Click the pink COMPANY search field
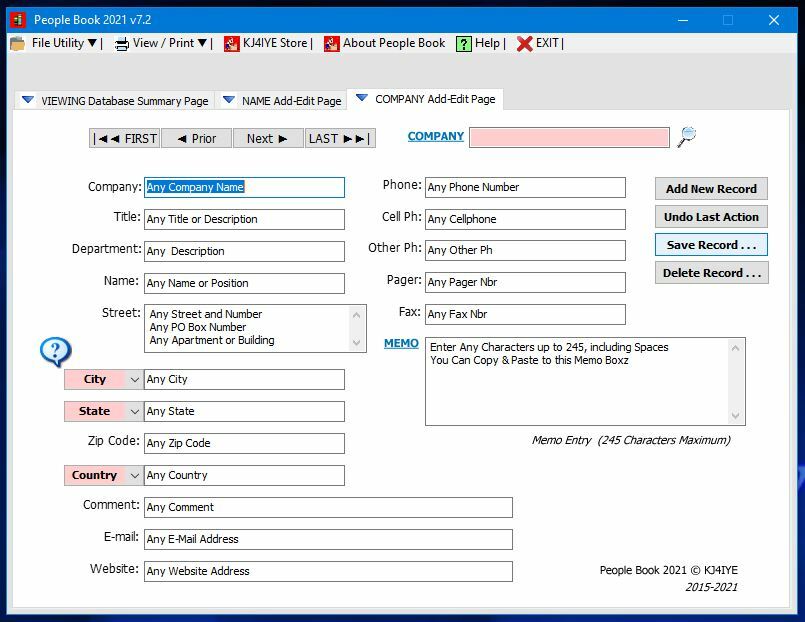805x622 pixels. click(569, 138)
